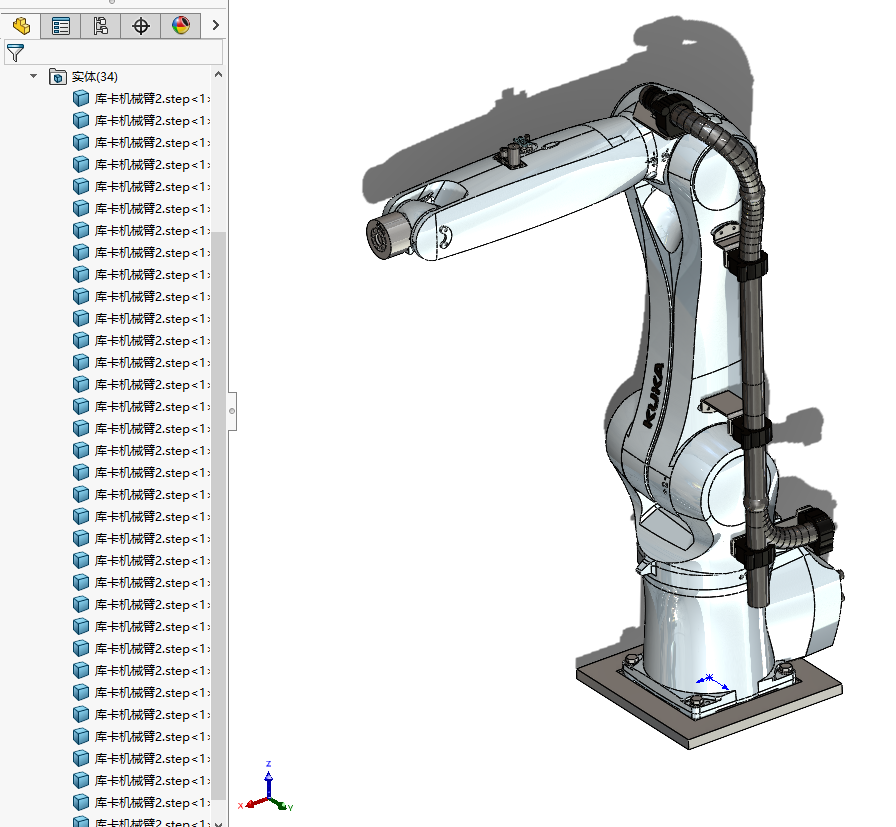This screenshot has height=827, width=896.
Task: Open the ConfigurationManager tab icon
Action: click(101, 26)
